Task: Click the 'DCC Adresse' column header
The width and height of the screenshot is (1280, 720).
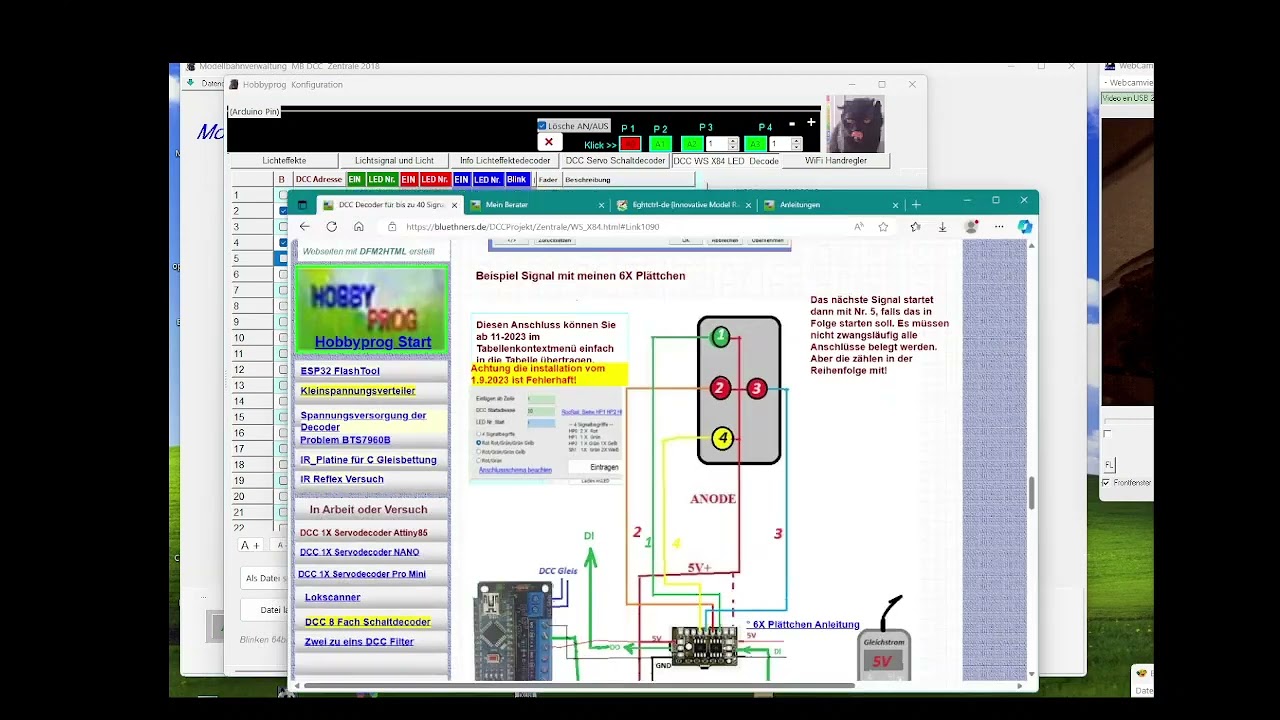Action: [x=319, y=180]
